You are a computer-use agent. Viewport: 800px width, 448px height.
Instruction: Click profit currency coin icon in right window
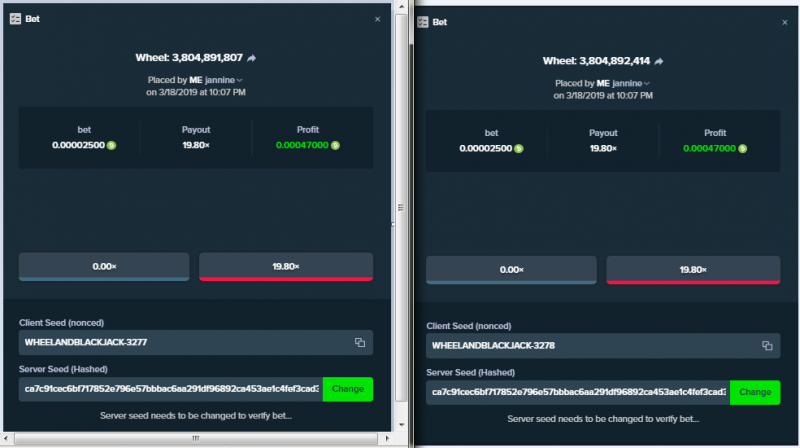(742, 148)
